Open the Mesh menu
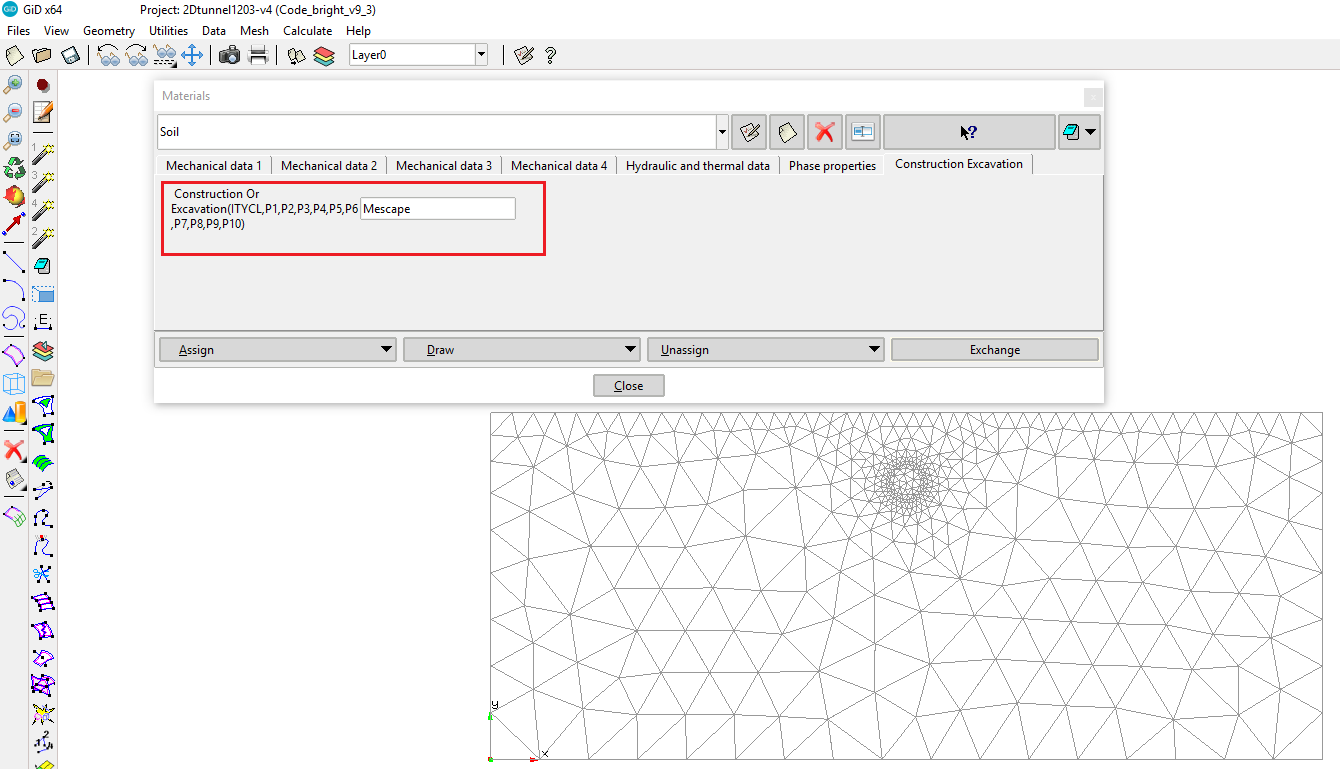 tap(254, 31)
